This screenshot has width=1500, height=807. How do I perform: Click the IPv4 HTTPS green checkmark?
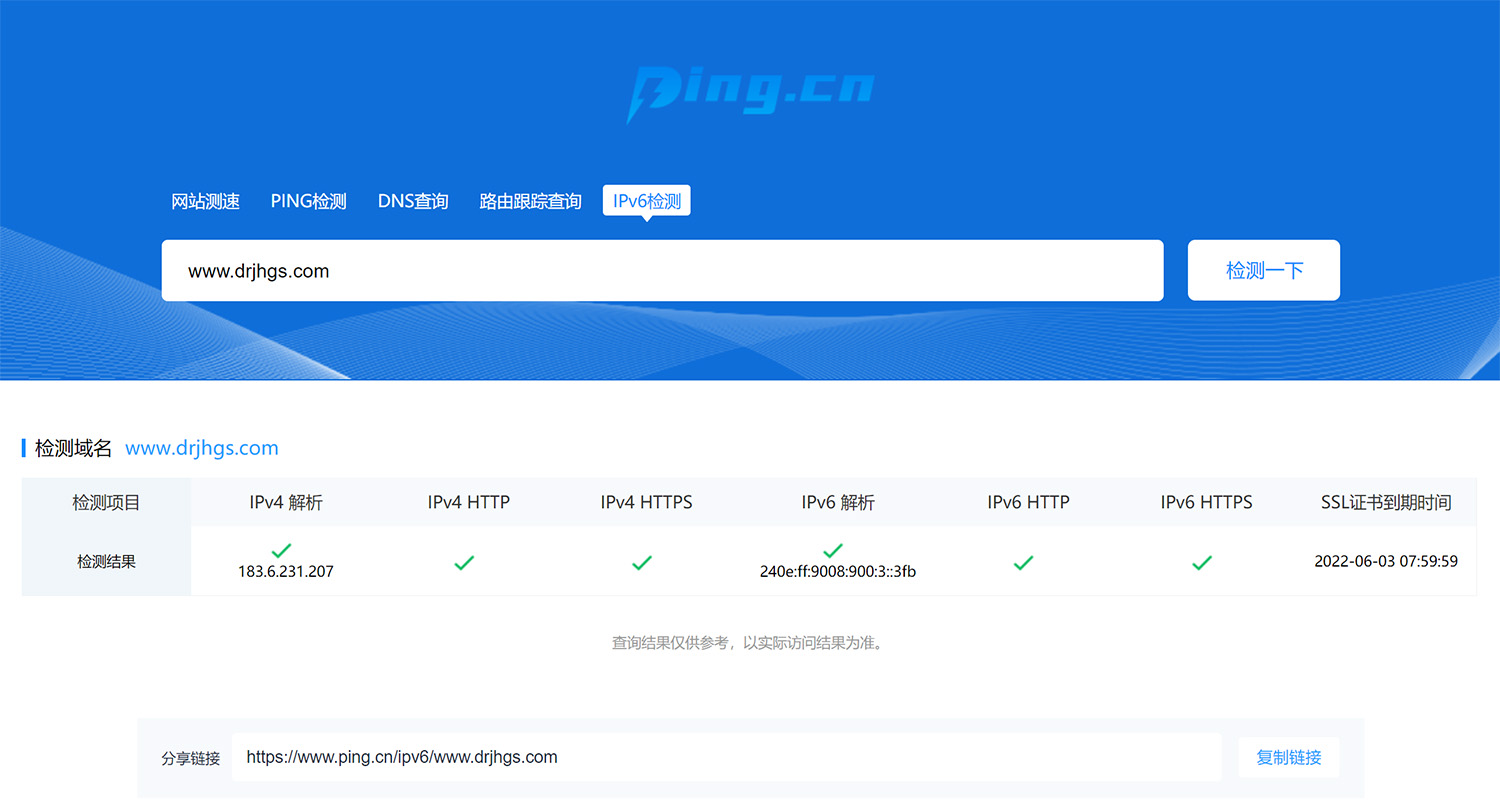click(642, 563)
